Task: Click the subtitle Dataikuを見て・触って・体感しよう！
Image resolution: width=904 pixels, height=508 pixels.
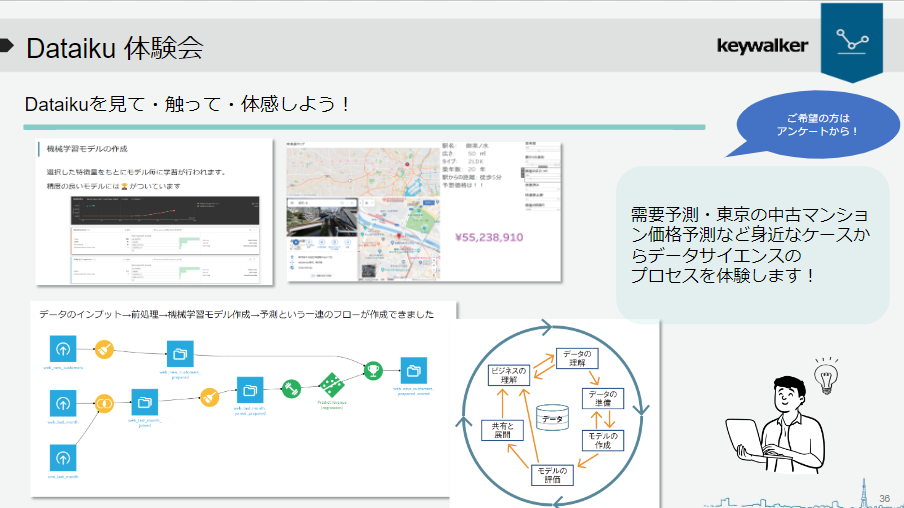Action: coord(188,104)
